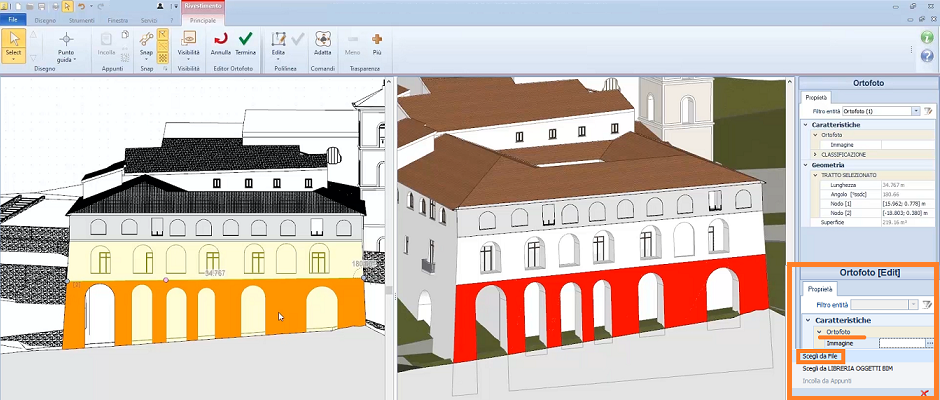The image size is (940, 400).
Task: Open the Filtro entità Ortofoto dropdown
Action: point(915,110)
